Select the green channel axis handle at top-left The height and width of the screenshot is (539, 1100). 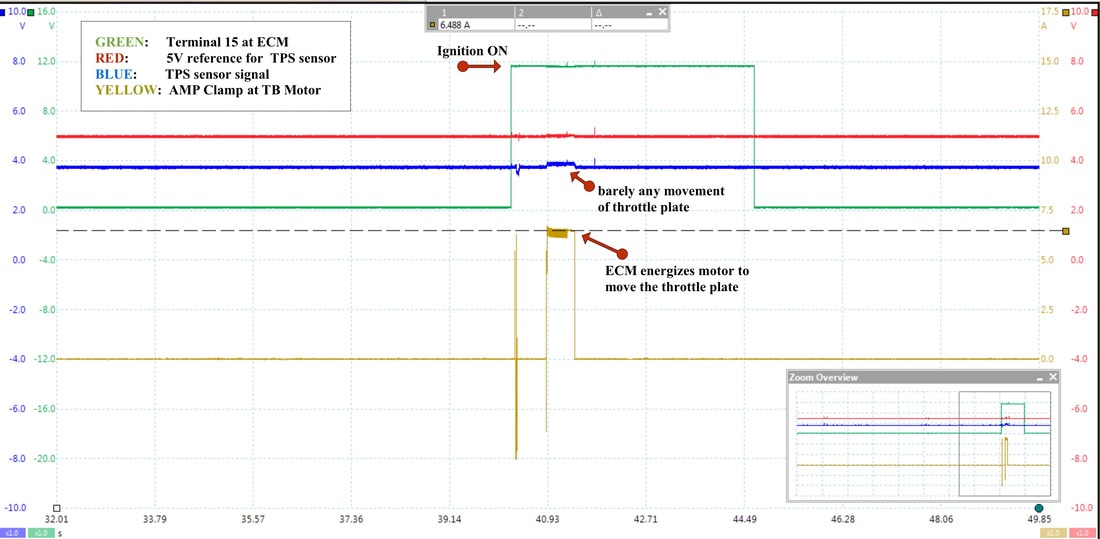(30, 12)
